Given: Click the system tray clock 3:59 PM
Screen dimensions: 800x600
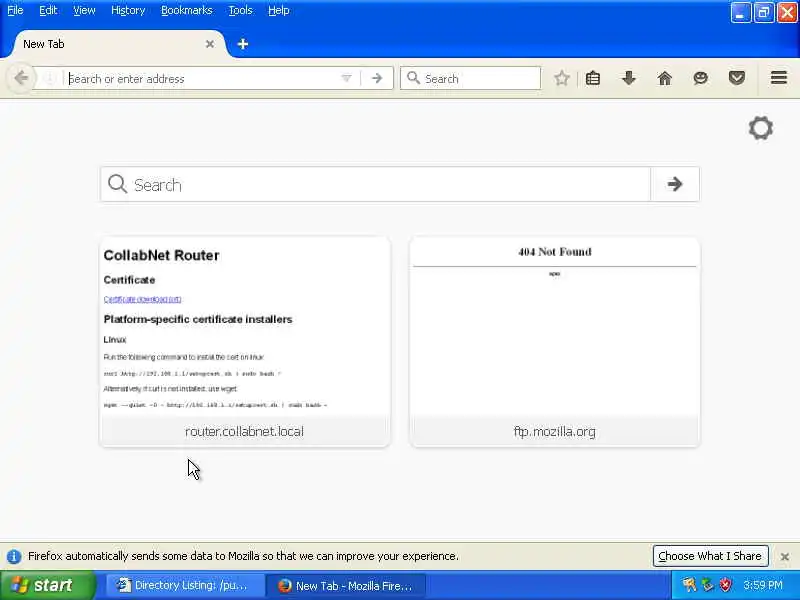Looking at the screenshot, I should (763, 585).
